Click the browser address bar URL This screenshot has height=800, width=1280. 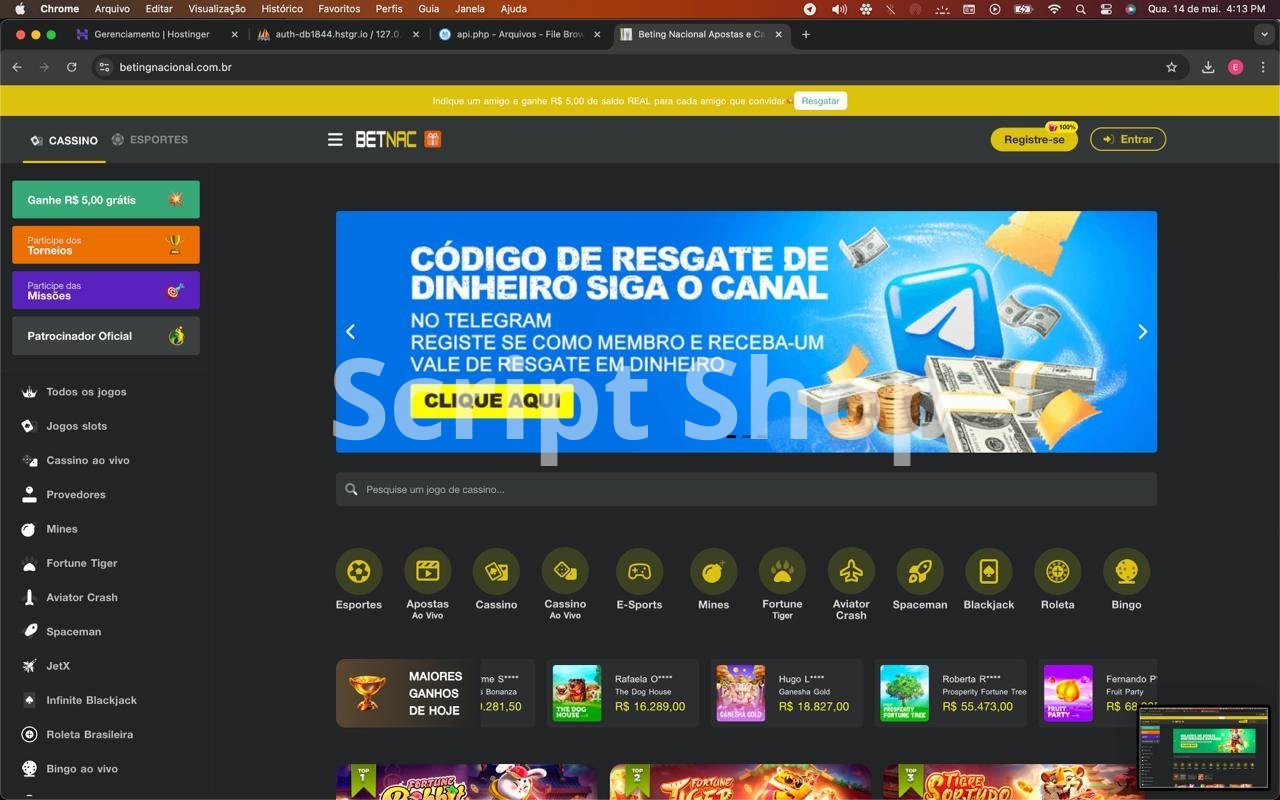pos(176,67)
